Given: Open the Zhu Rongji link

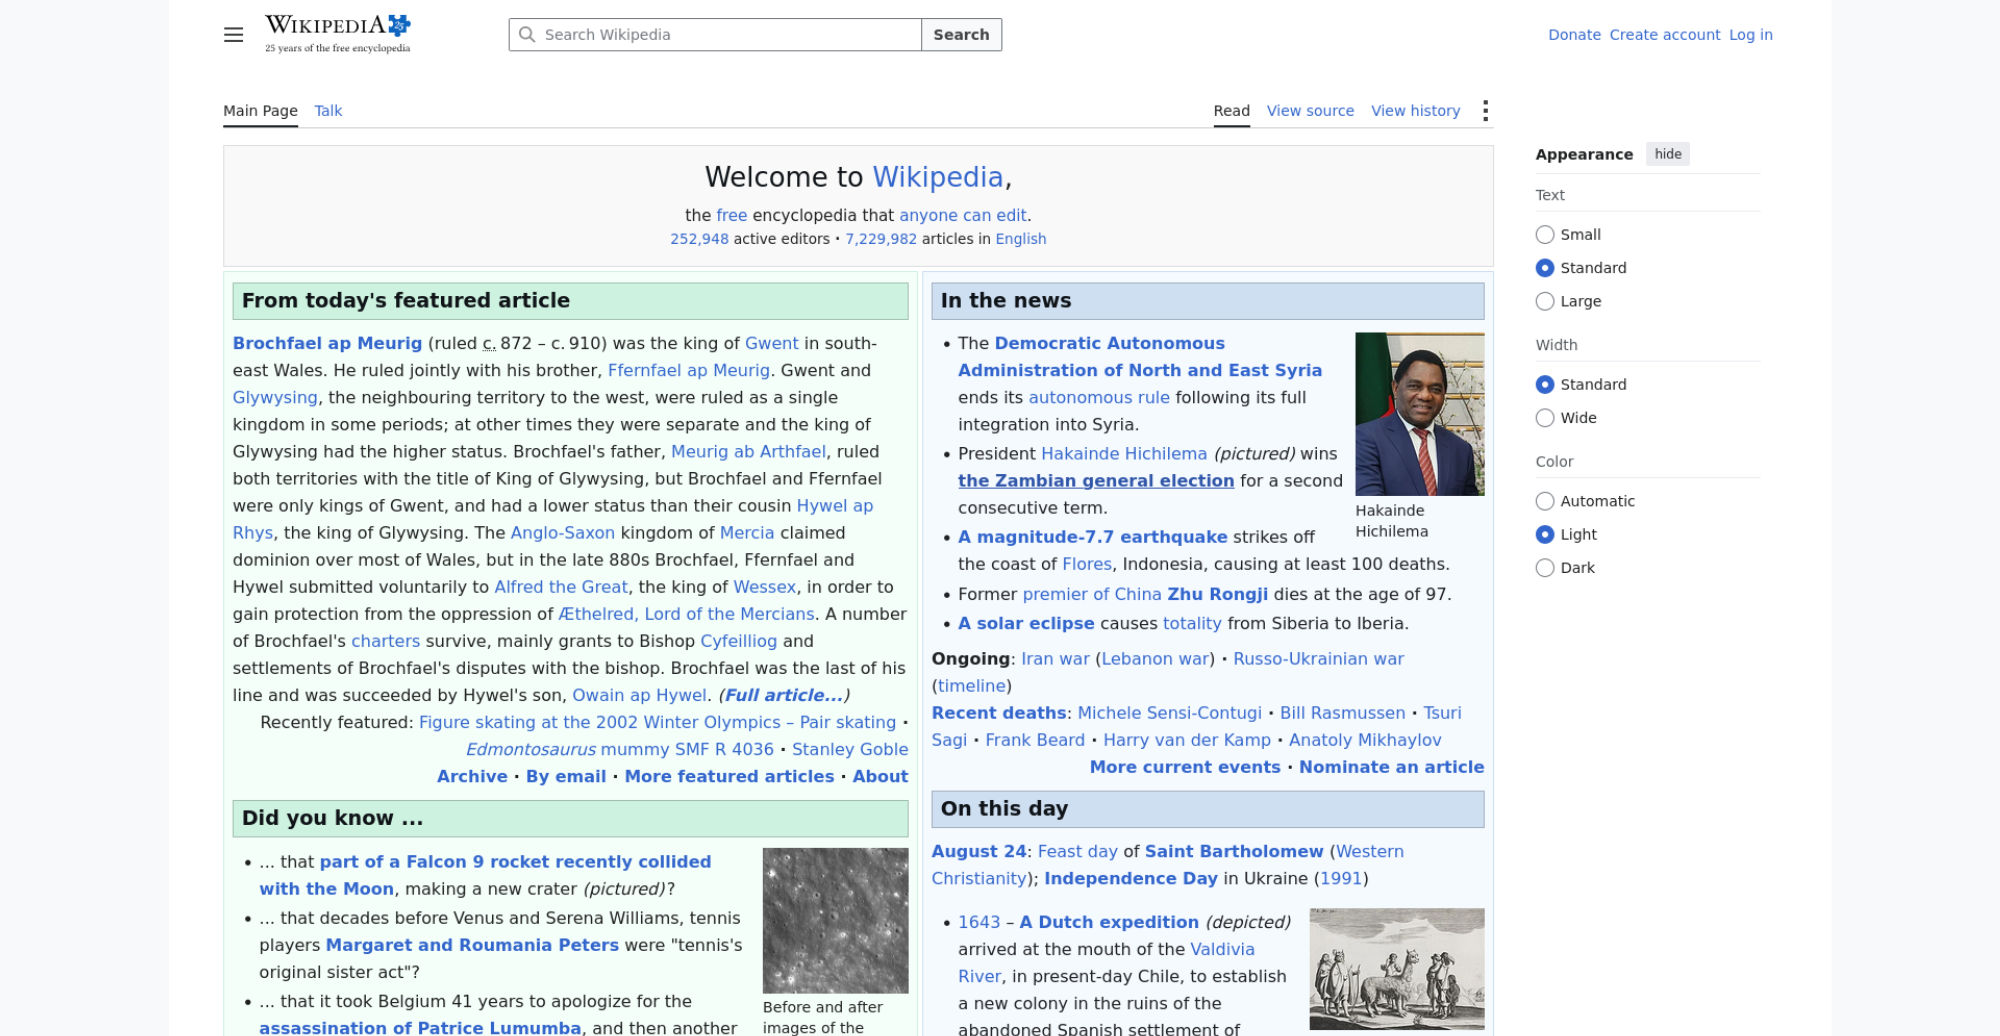Looking at the screenshot, I should coord(1217,594).
